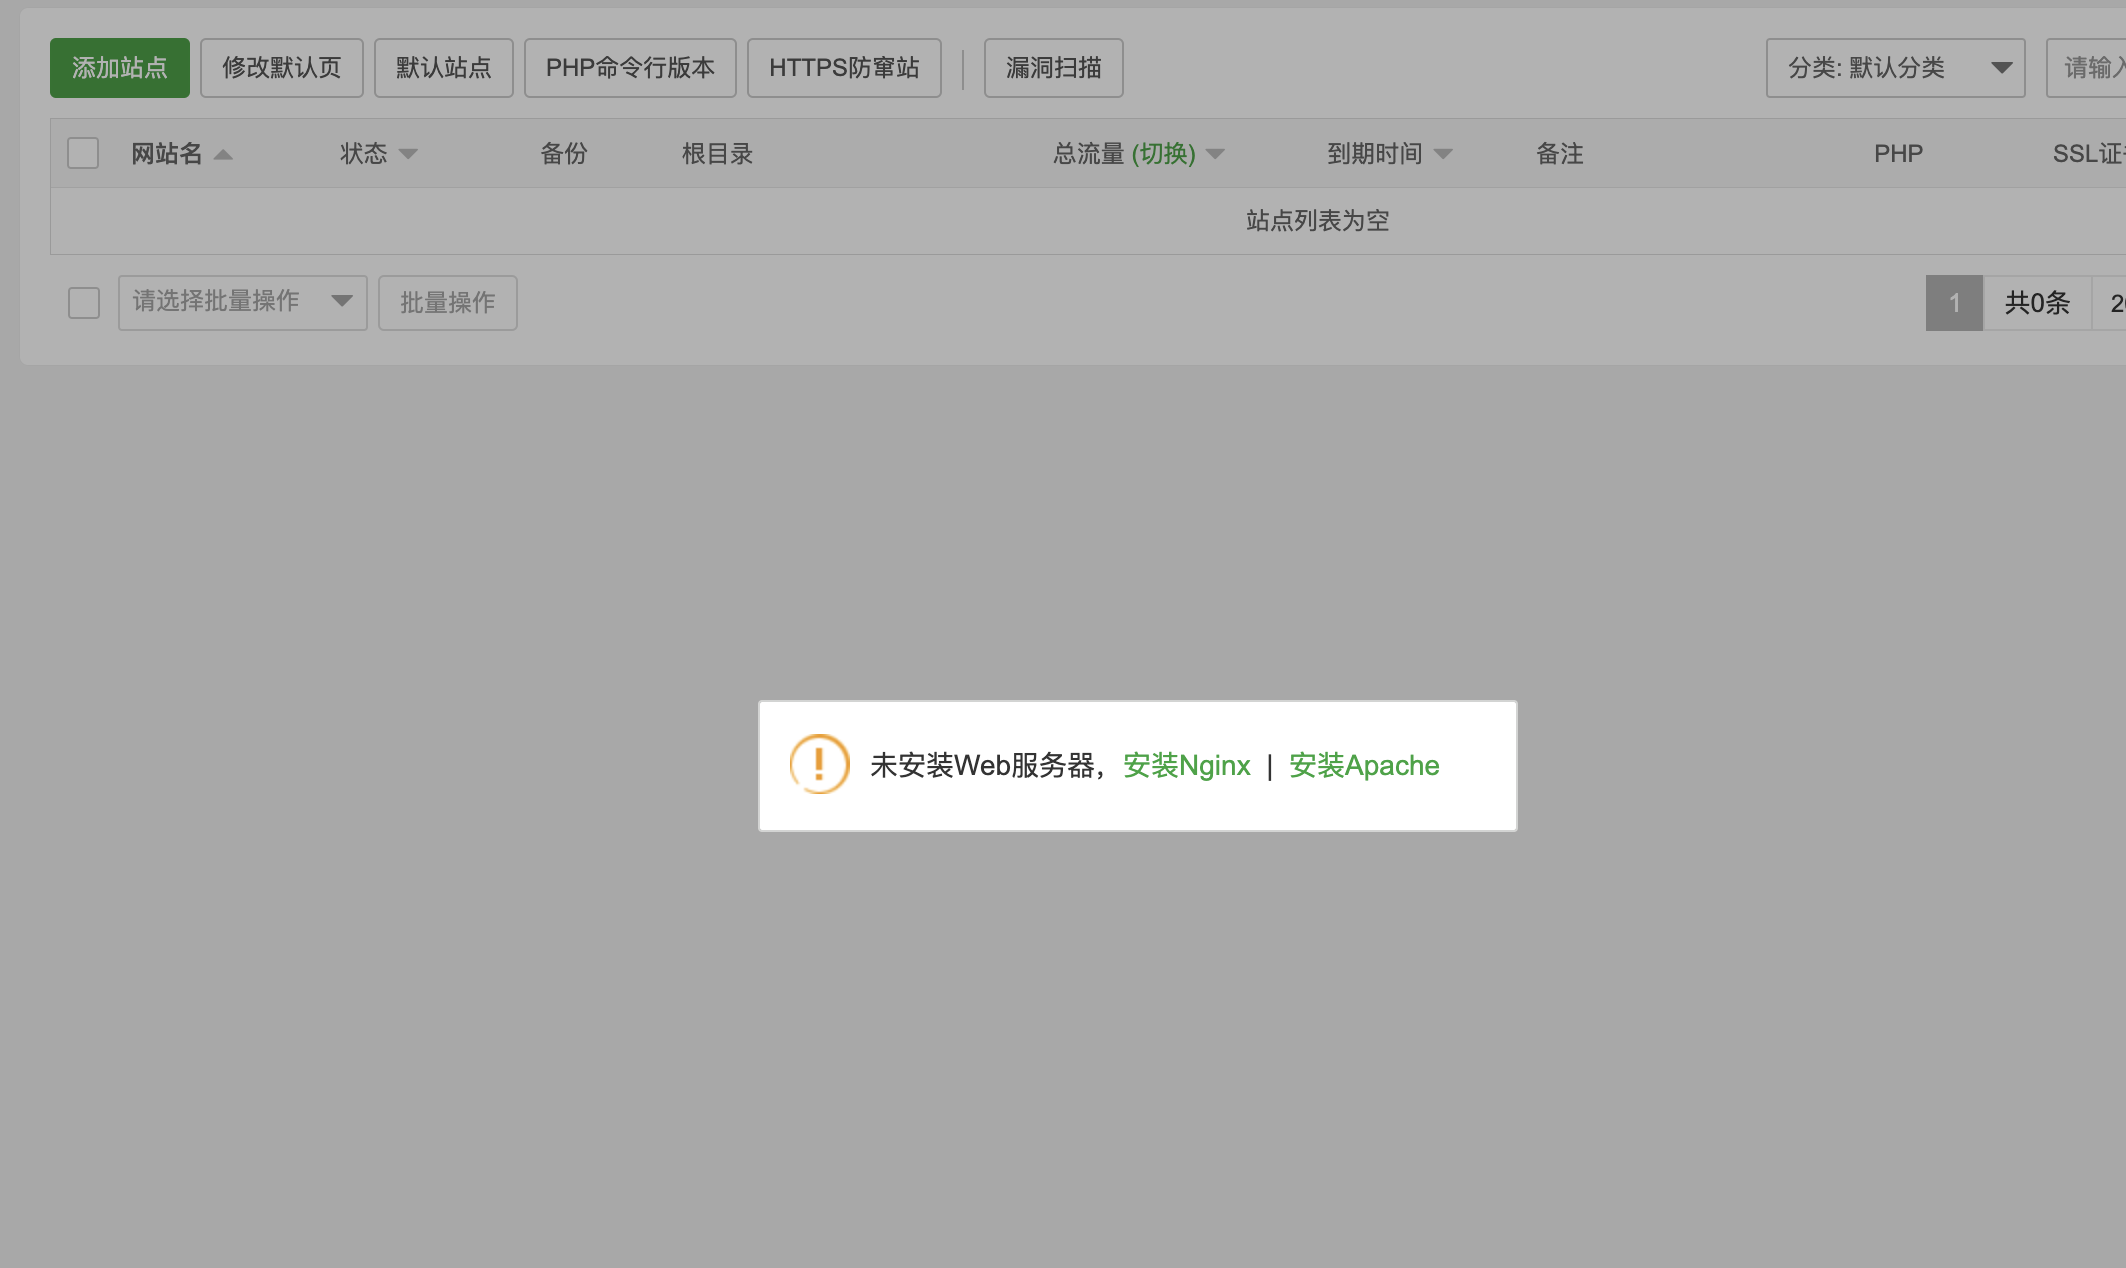Image resolution: width=2126 pixels, height=1268 pixels.
Task: Click the PHP column header
Action: tap(1898, 153)
